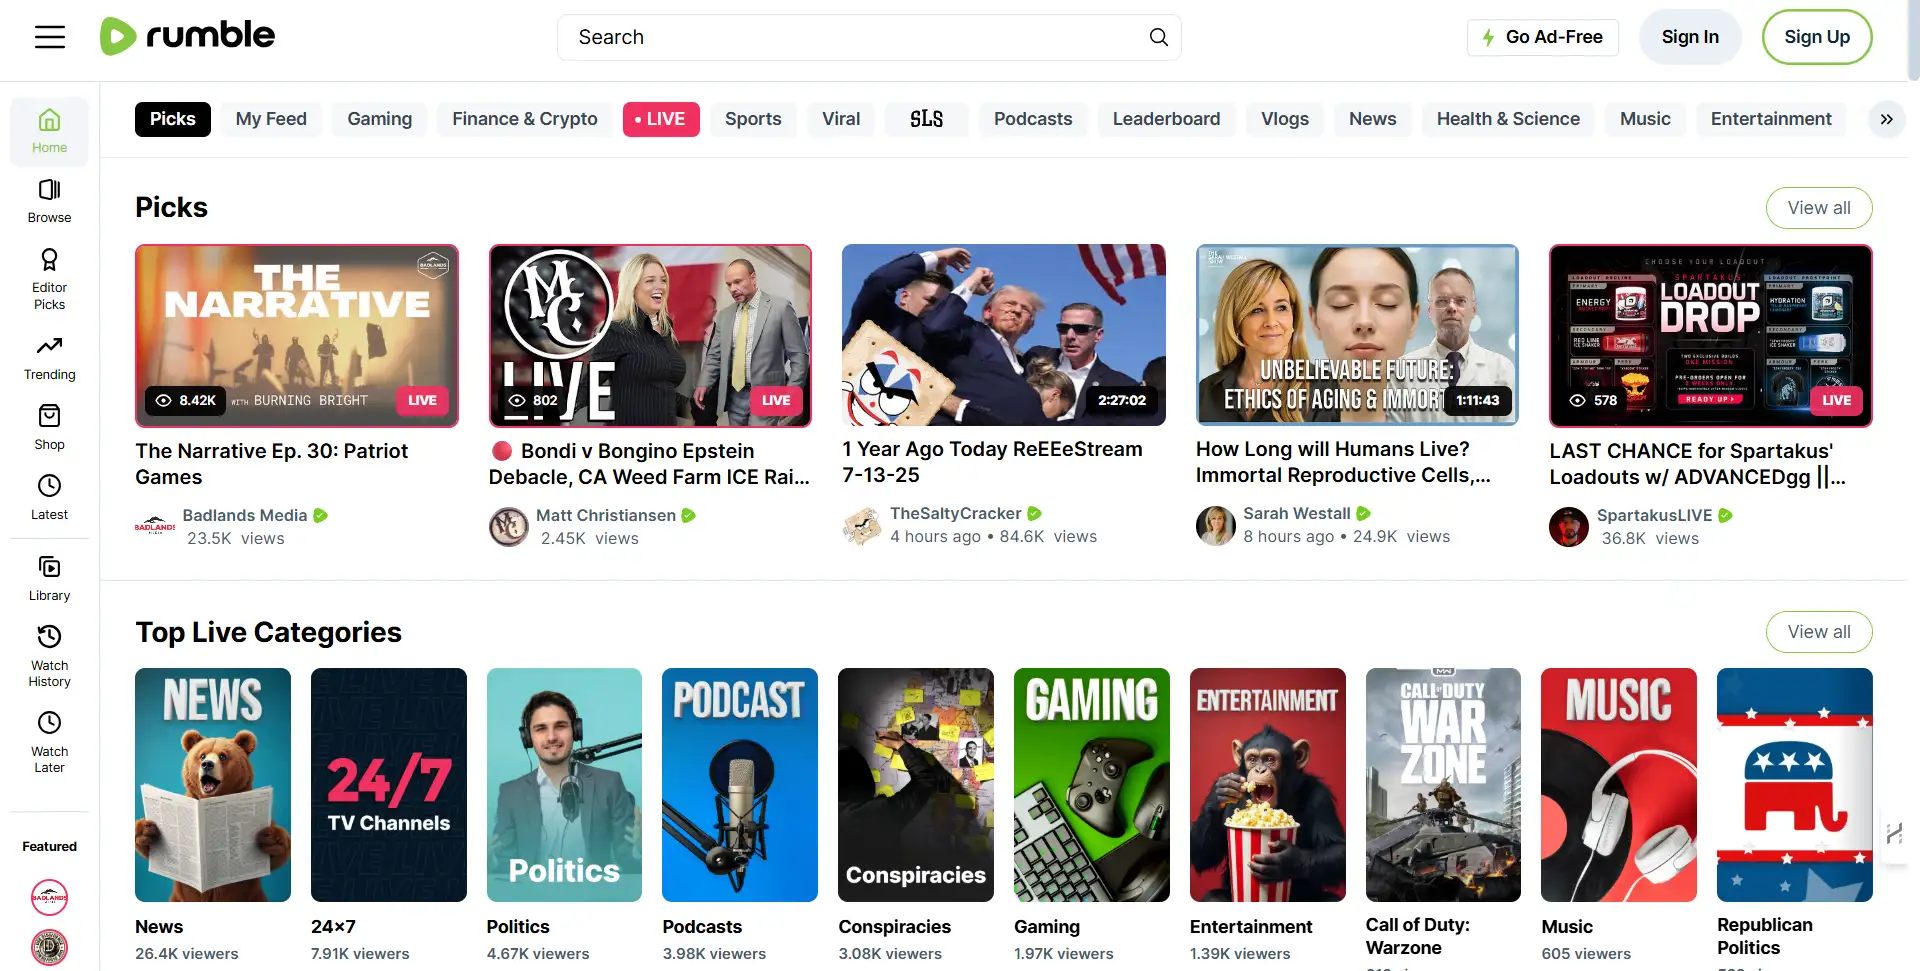Open Browse in the sidebar

[49, 201]
